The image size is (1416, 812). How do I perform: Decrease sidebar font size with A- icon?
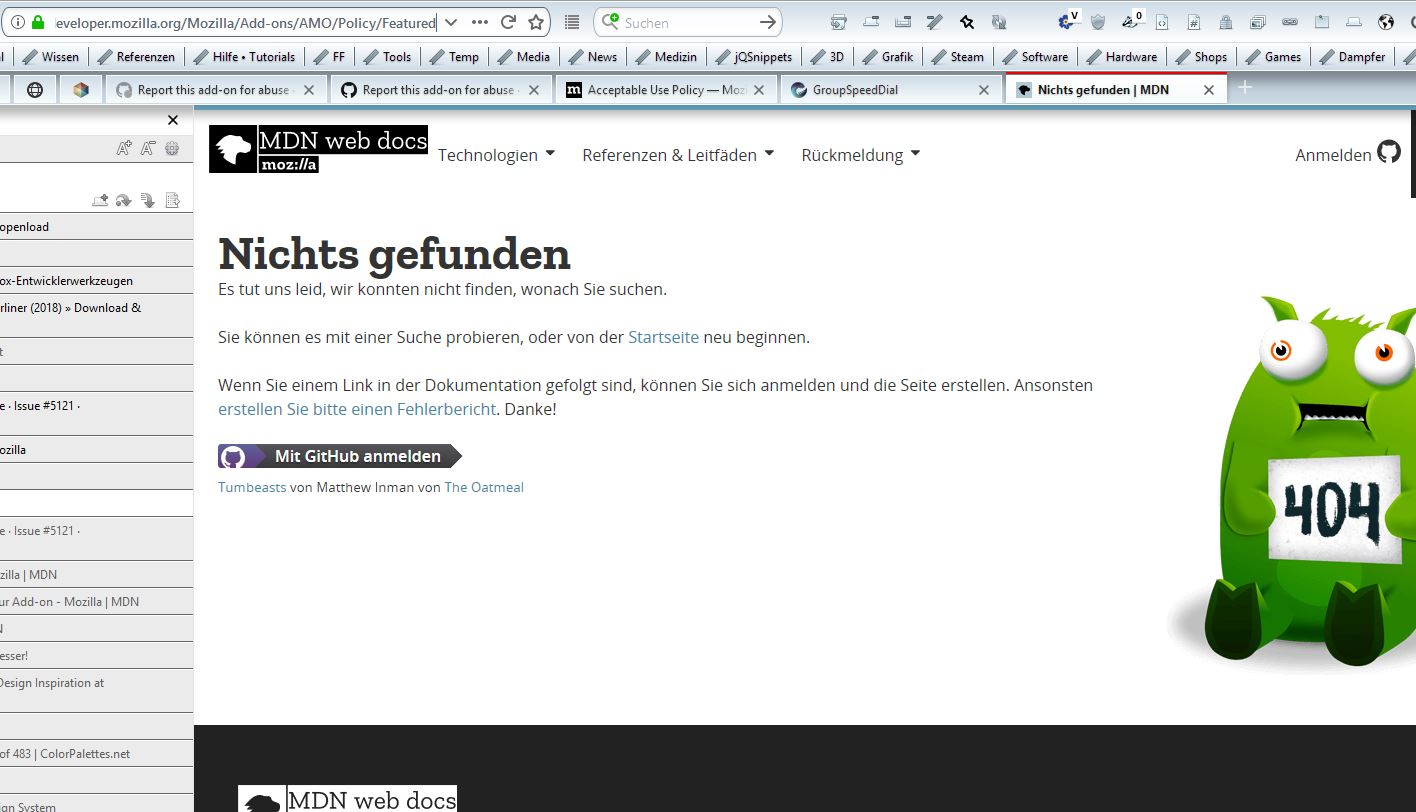coord(148,149)
